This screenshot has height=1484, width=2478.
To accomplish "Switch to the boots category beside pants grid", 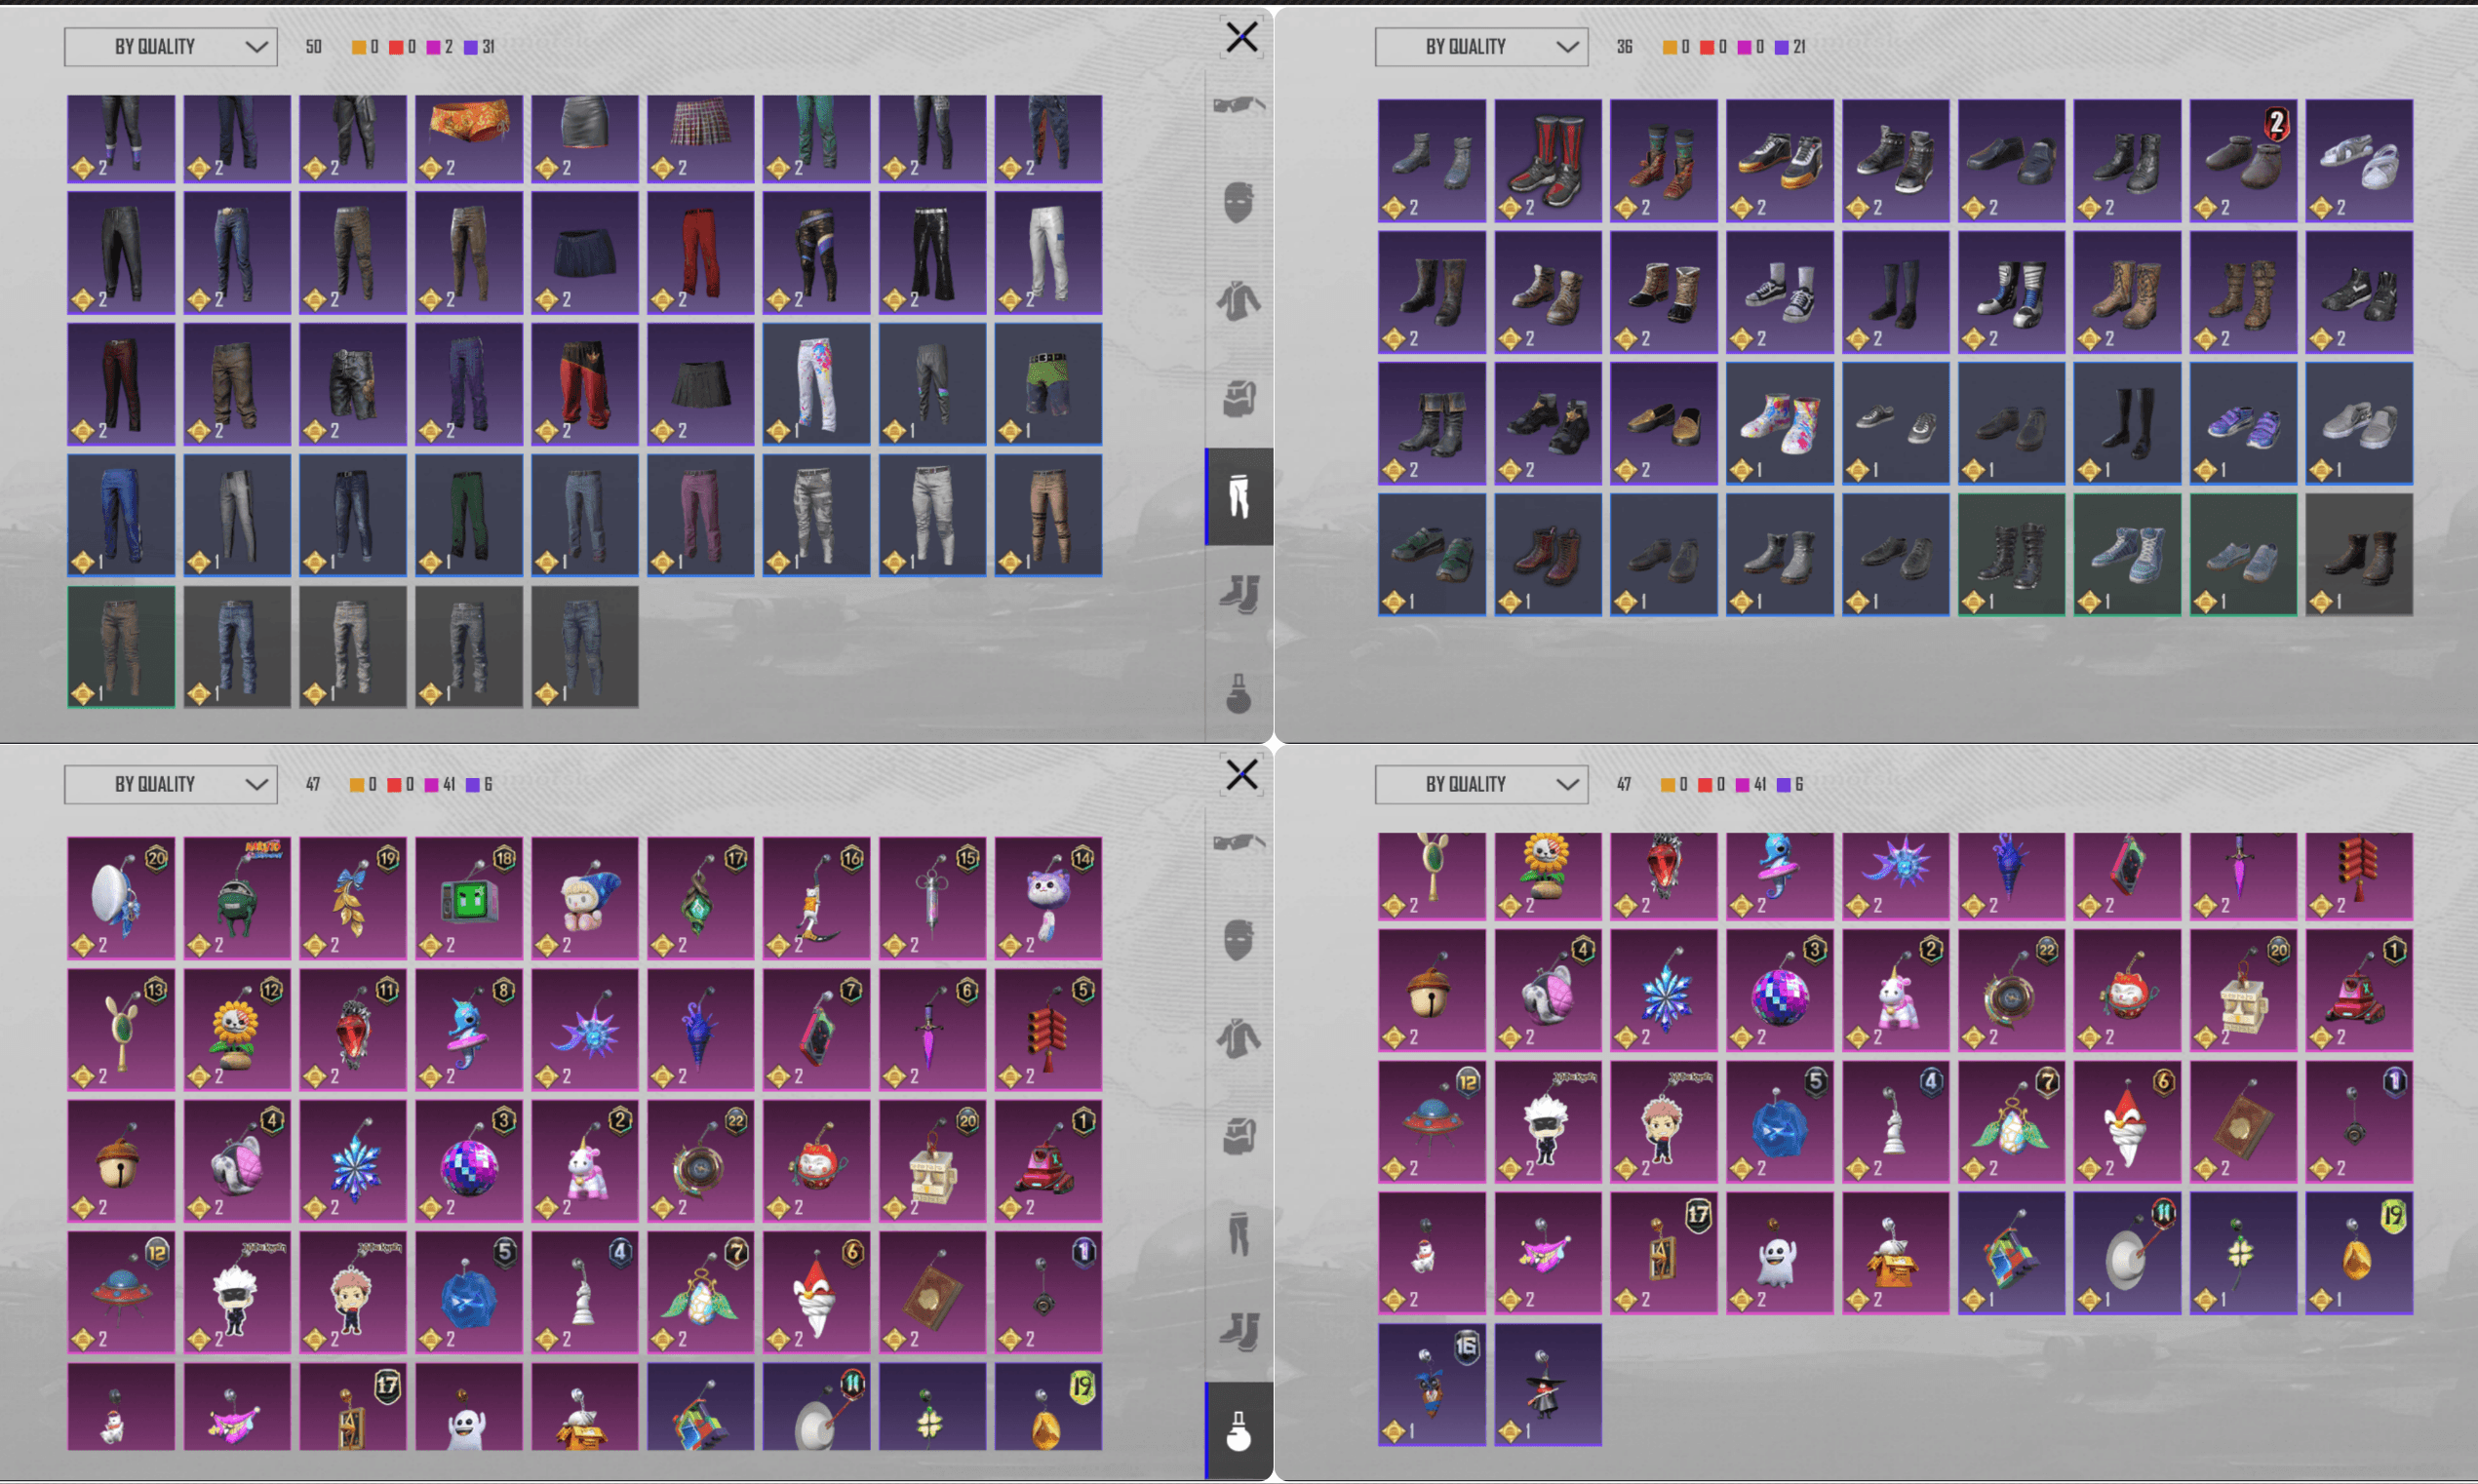I will [x=1238, y=595].
